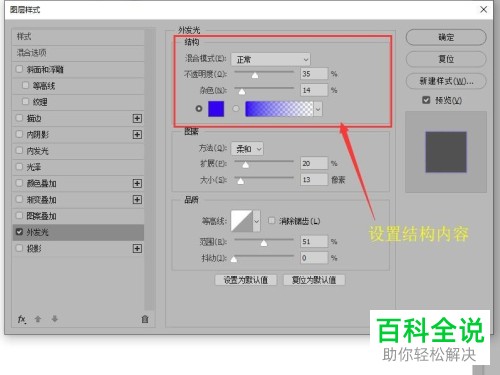Click the 杂色 value field showing 14

click(314, 90)
